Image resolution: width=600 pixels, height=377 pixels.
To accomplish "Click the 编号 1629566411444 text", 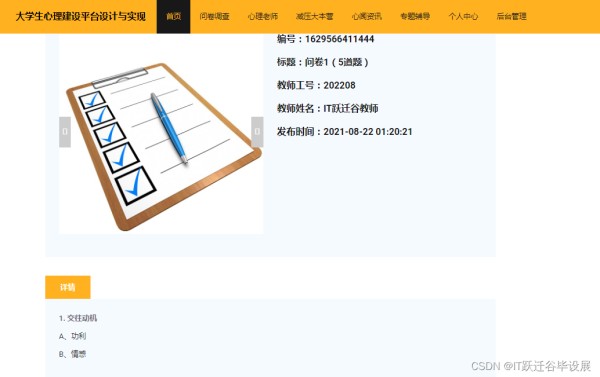I will click(x=325, y=39).
